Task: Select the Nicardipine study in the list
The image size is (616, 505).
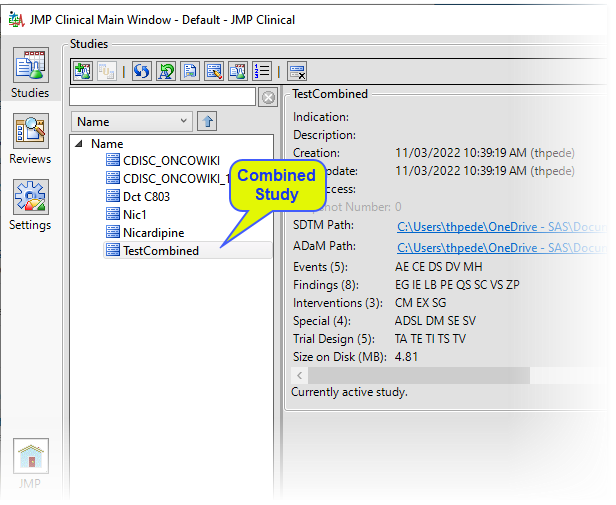Action: [x=153, y=233]
